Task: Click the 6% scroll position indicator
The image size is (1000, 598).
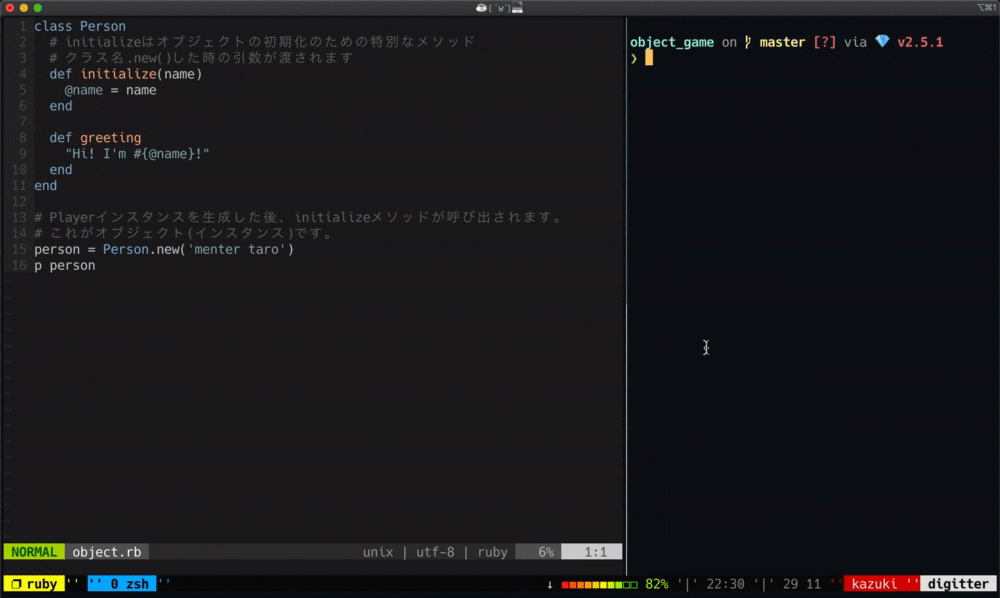Action: tap(546, 551)
